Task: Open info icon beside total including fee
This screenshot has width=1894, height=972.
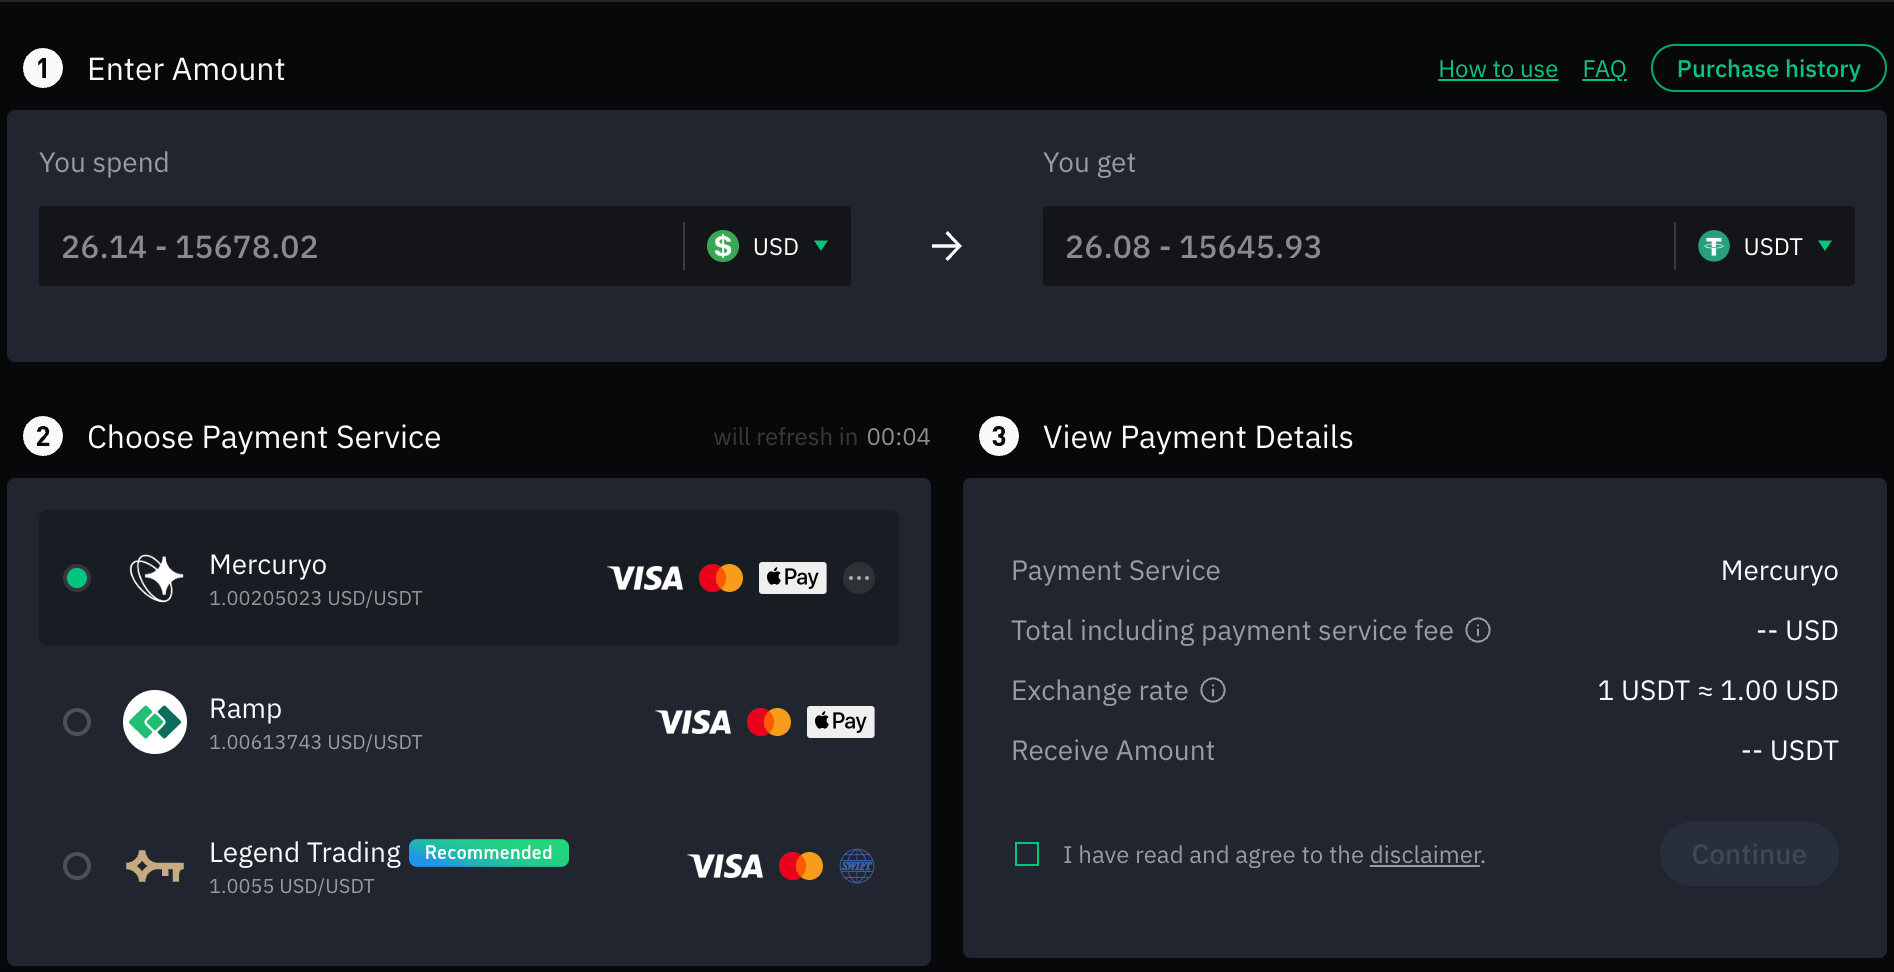Action: [x=1478, y=630]
